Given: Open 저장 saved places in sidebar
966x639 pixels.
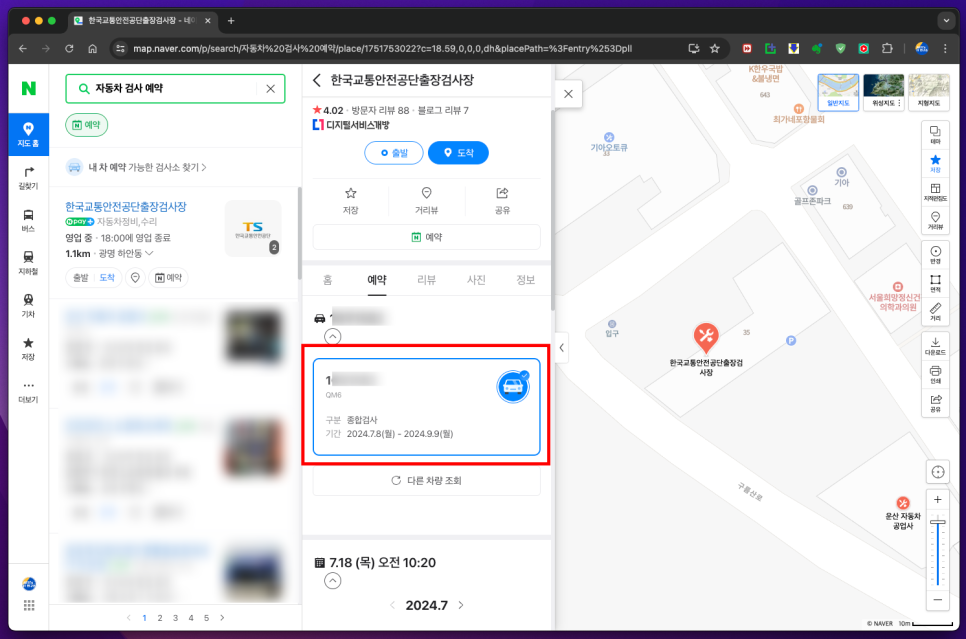Looking at the screenshot, I should (28, 349).
